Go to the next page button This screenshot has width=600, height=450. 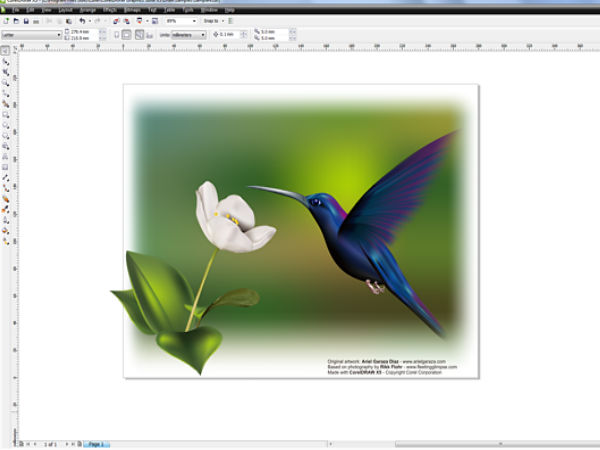[x=66, y=444]
